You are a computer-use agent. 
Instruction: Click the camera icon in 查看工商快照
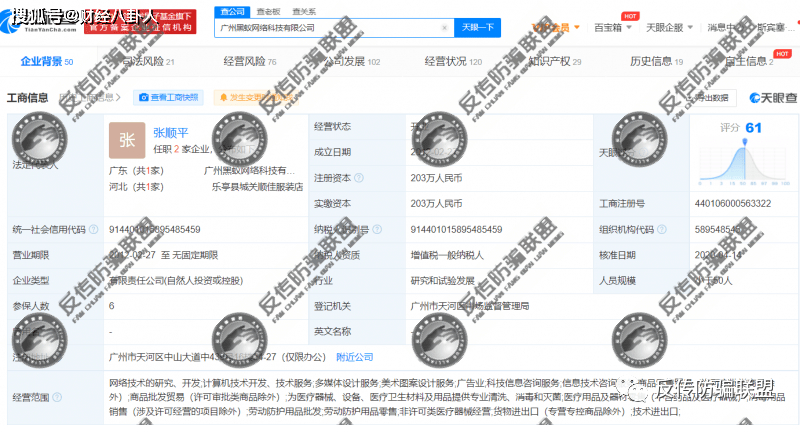coord(144,97)
